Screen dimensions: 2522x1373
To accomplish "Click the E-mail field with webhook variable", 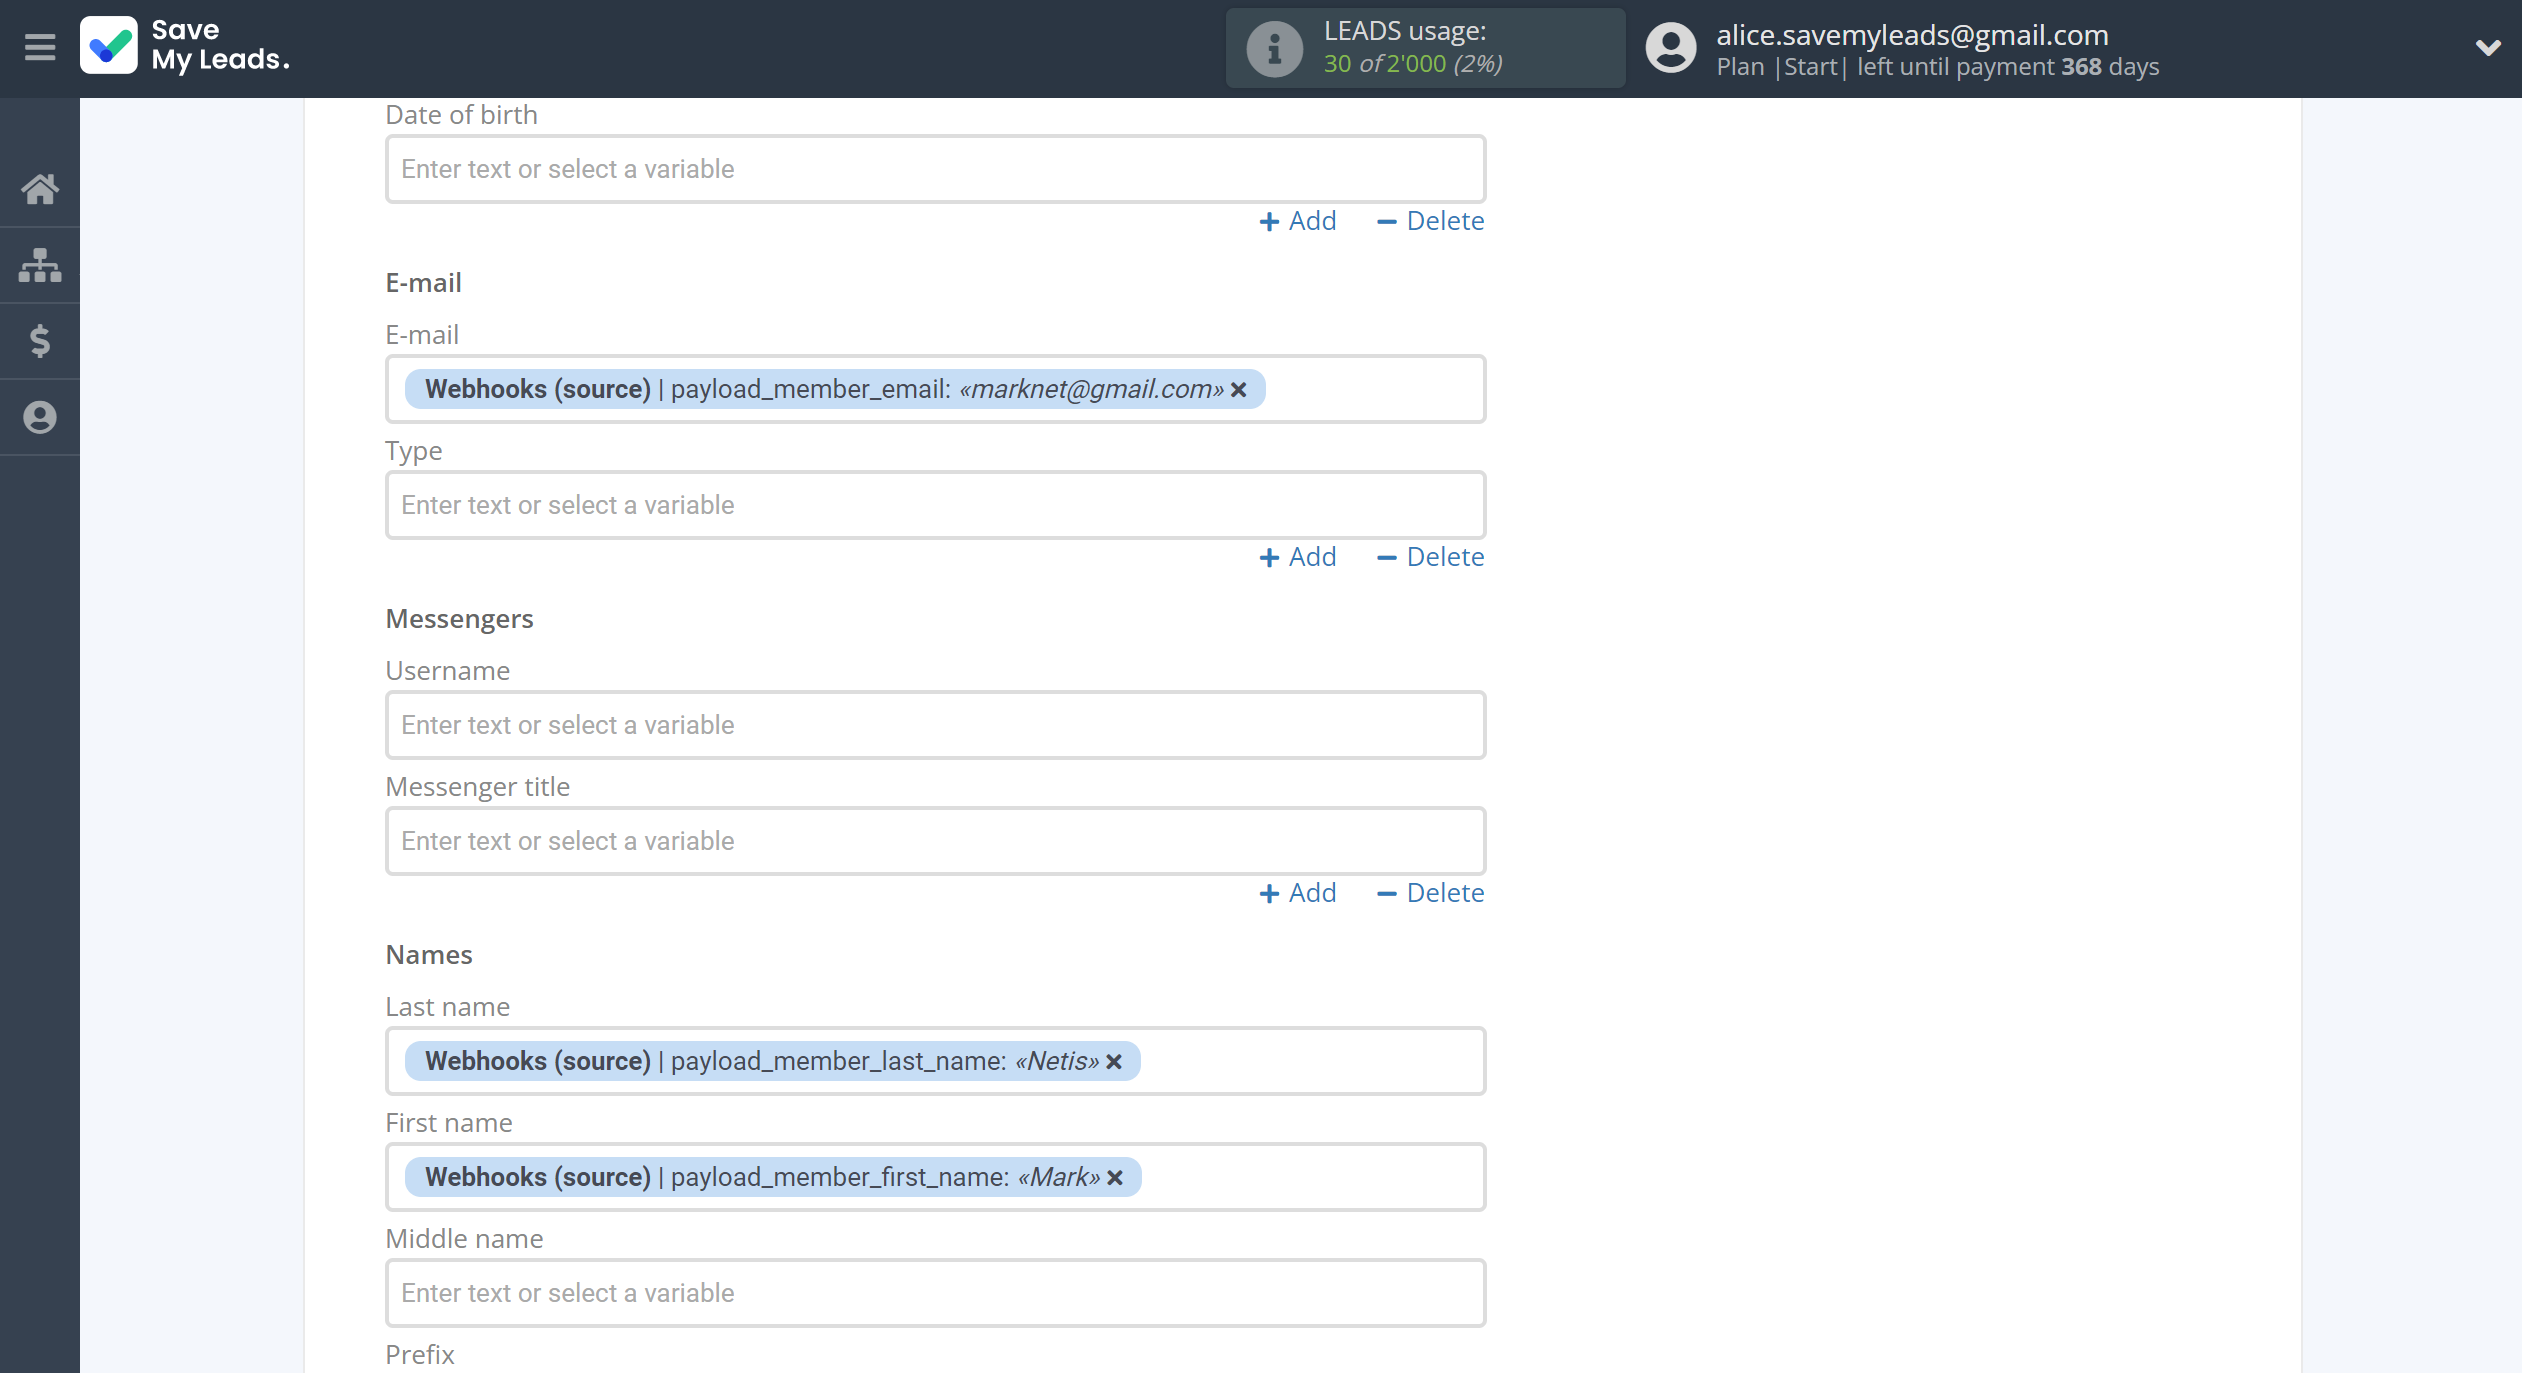I will pyautogui.click(x=935, y=389).
